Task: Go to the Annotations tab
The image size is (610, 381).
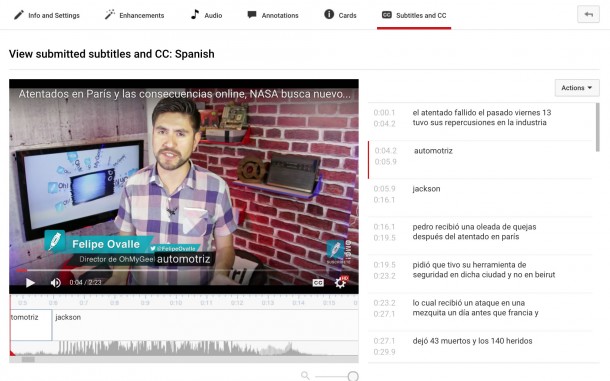Action: [x=273, y=15]
